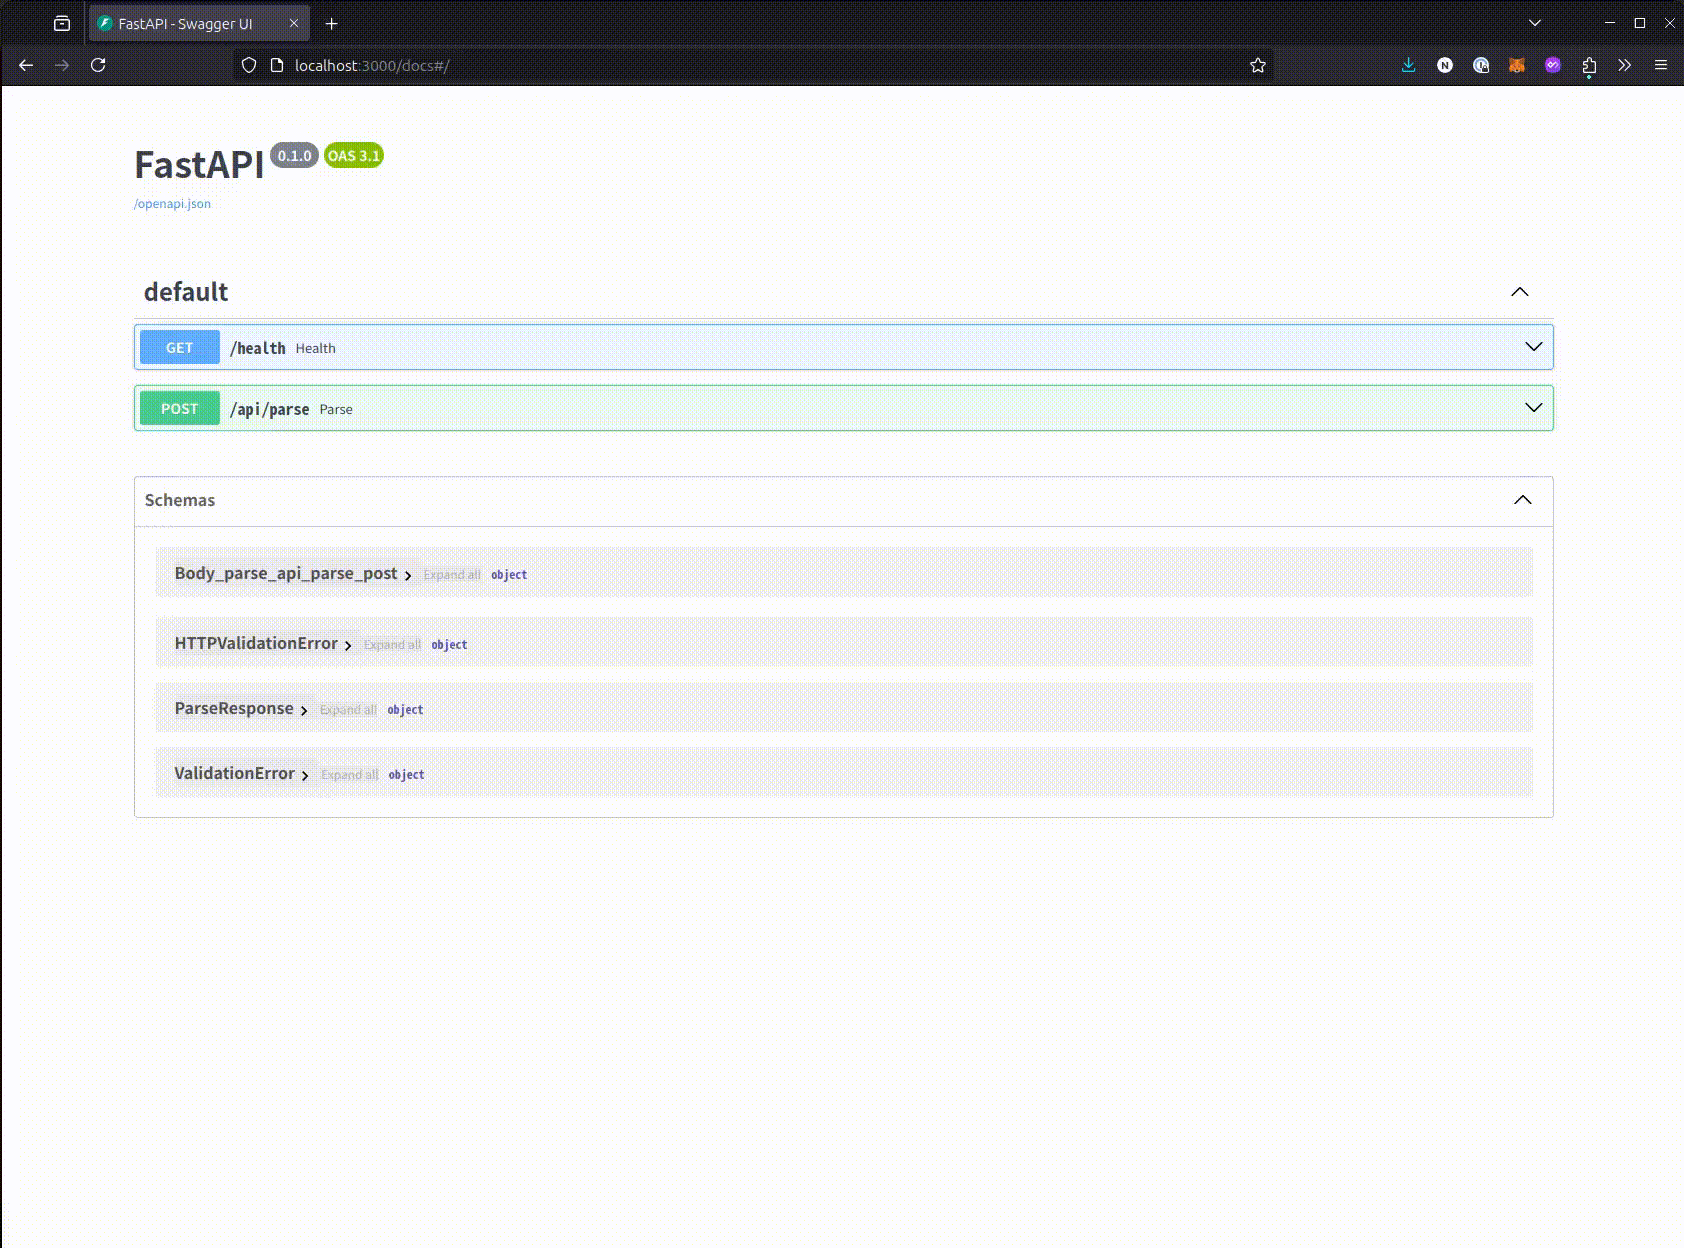Open the Firefox application hamburger menu
Screen dimensions: 1684x1248
[1661, 65]
